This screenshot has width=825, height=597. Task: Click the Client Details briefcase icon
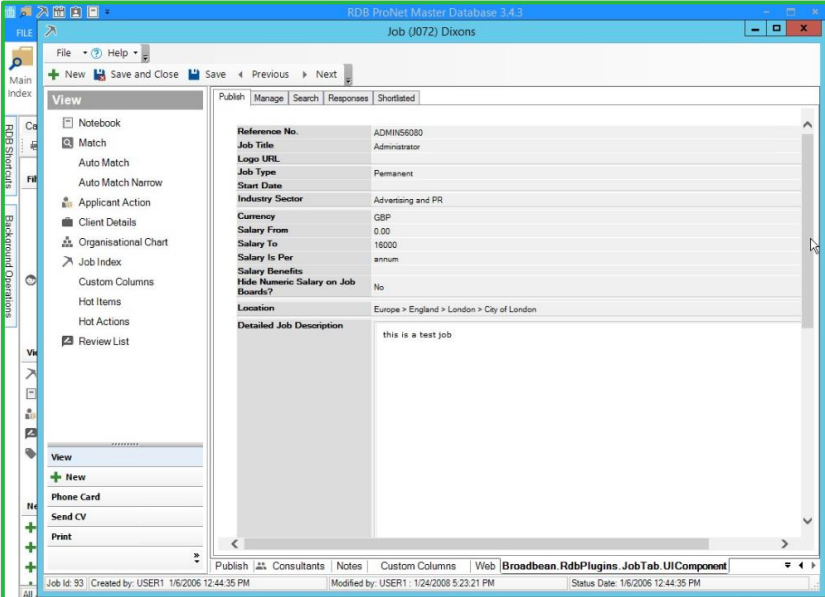coord(67,222)
